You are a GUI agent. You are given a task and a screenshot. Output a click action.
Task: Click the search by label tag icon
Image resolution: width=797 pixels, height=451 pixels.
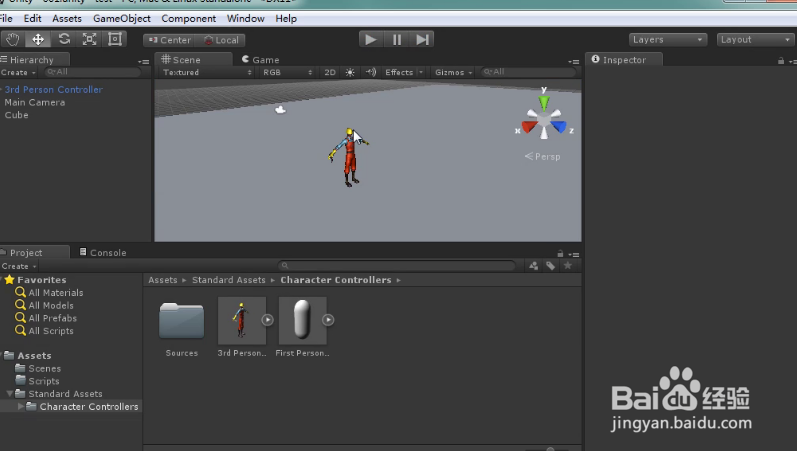click(x=550, y=265)
